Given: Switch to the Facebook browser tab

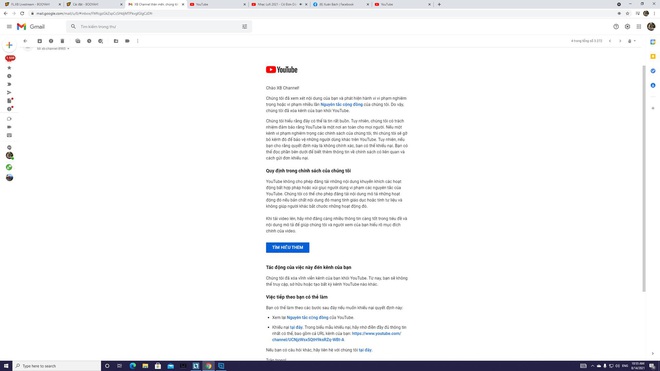Looking at the screenshot, I should pos(341,4).
